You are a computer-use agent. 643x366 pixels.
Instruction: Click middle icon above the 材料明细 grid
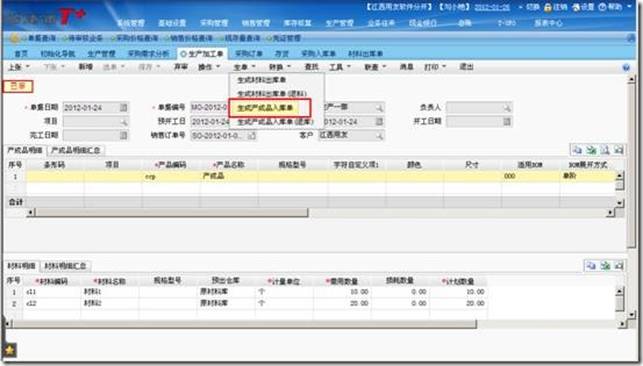tap(605, 266)
